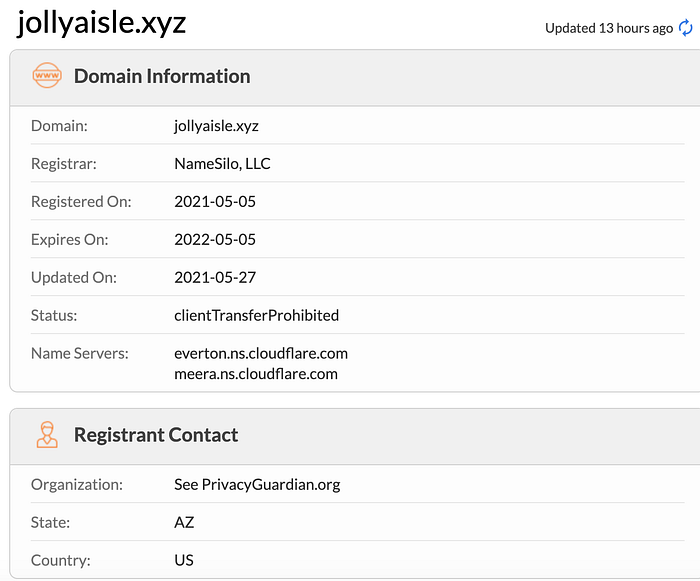Click the Registrant Contact person icon

[x=47, y=435]
